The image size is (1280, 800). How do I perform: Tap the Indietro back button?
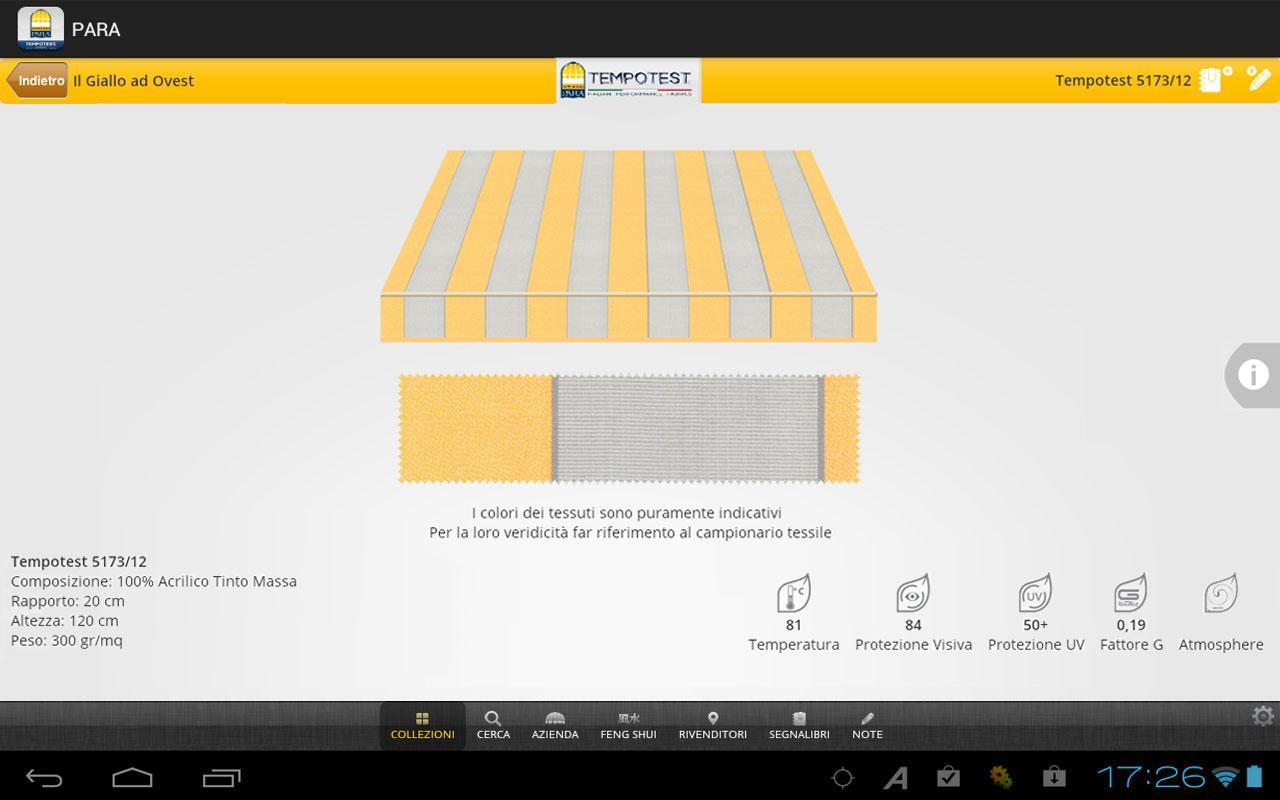[38, 81]
